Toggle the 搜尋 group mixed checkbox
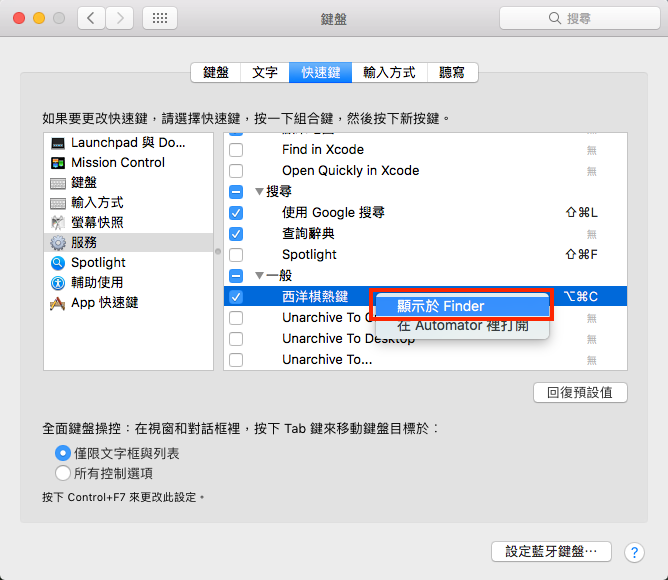668x580 pixels. 236,192
